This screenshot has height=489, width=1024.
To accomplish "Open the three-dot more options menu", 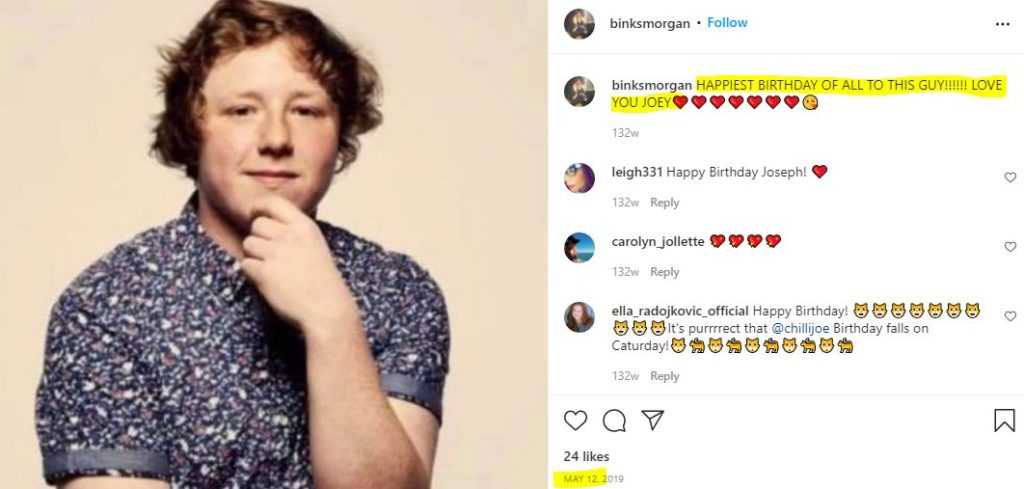I will click(x=1002, y=24).
